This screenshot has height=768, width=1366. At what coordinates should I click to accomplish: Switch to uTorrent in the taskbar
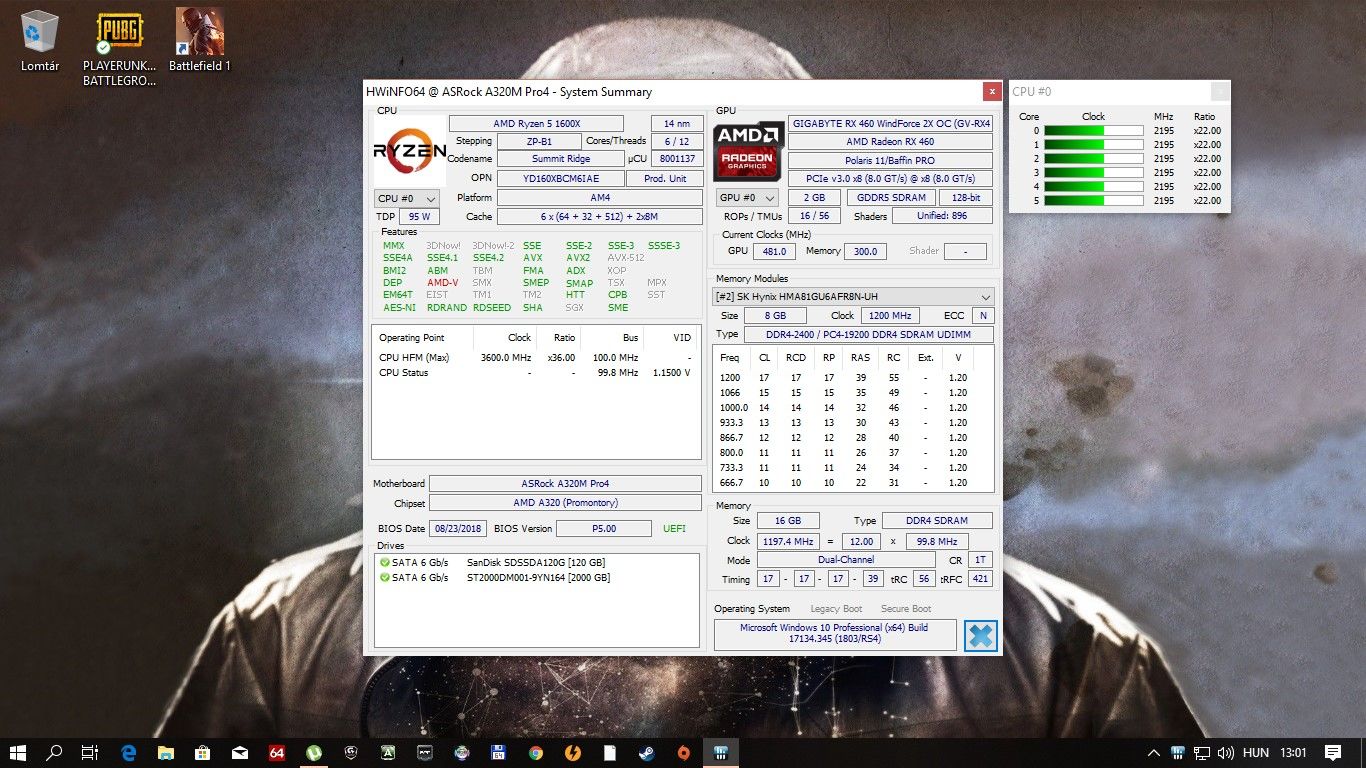coord(313,753)
